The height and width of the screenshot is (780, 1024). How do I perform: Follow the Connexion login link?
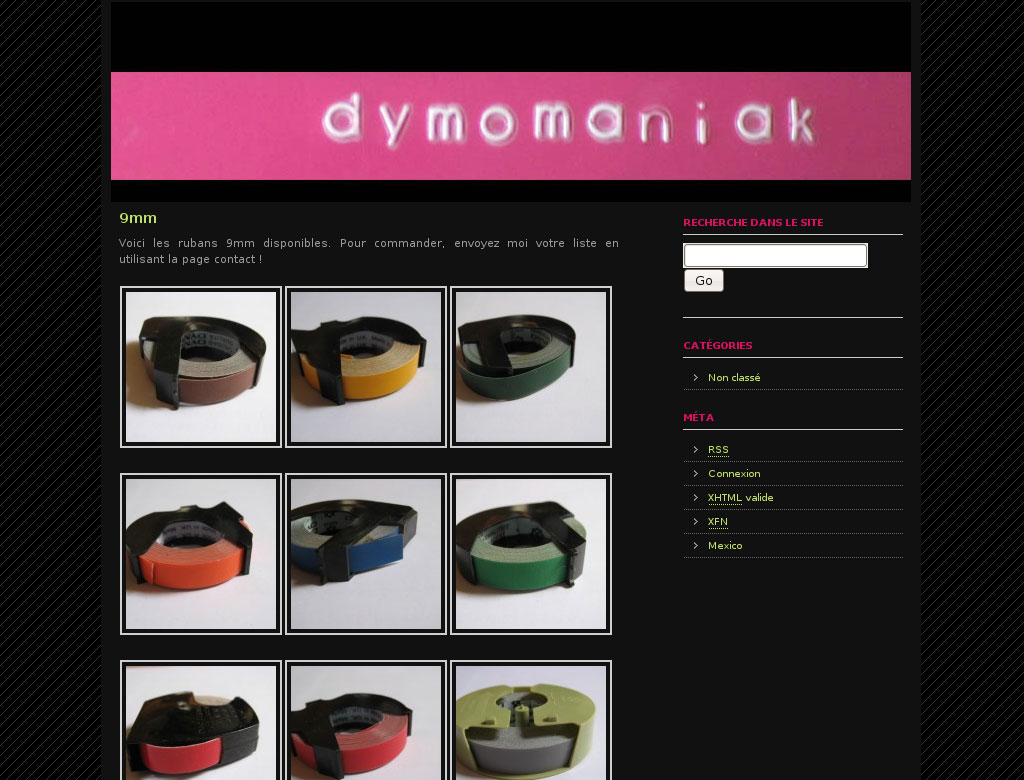[x=734, y=474]
